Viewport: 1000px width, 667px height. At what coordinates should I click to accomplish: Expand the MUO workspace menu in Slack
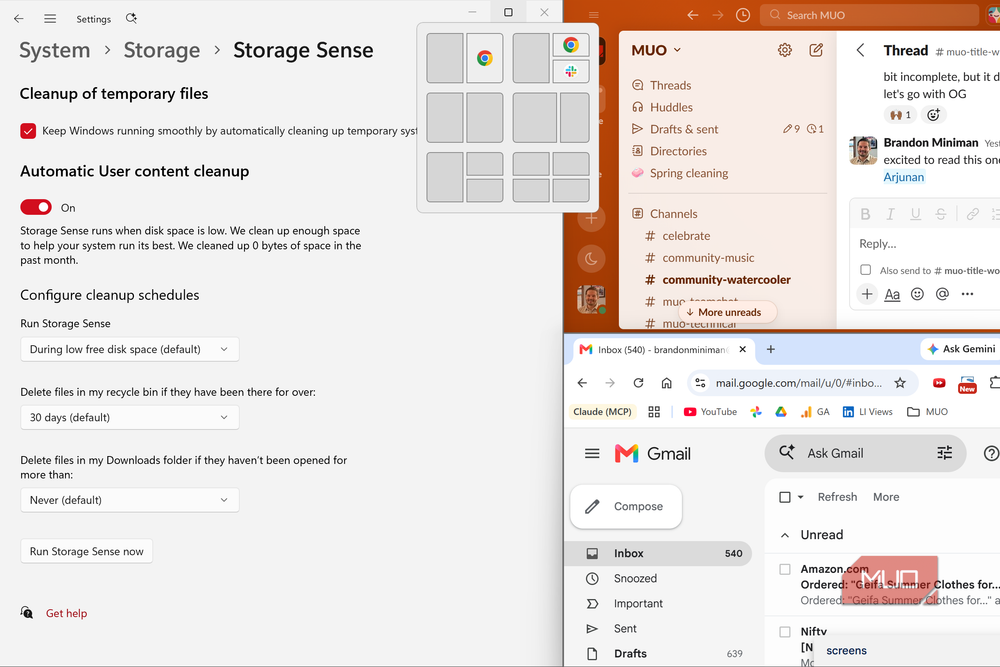656,50
